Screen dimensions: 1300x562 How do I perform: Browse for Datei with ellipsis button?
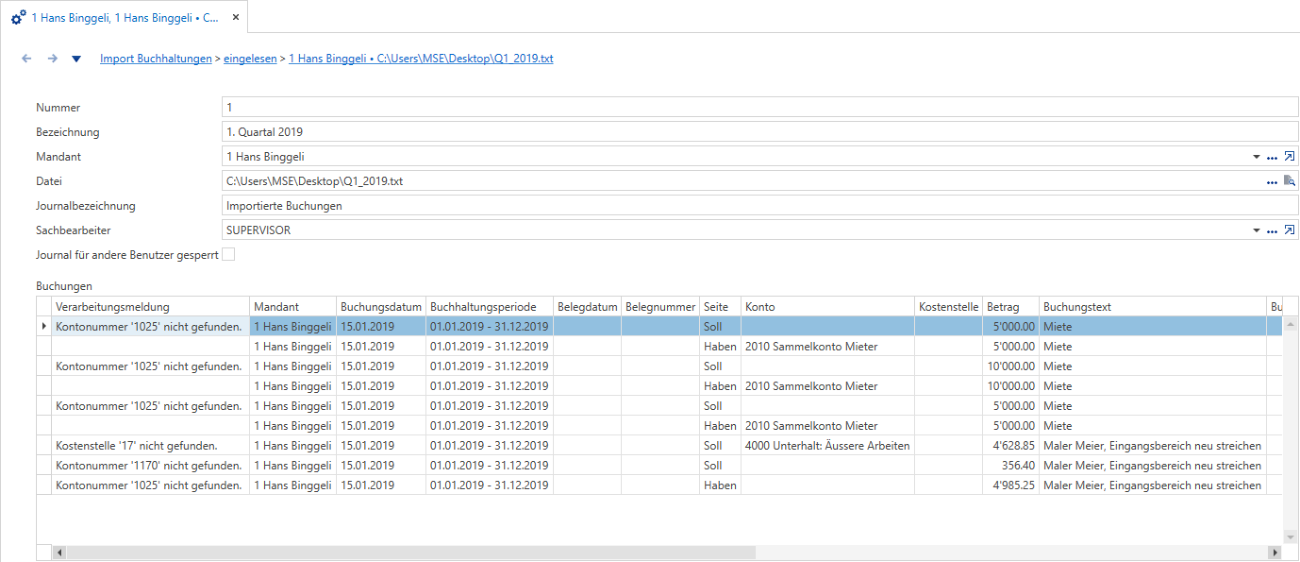[1272, 182]
